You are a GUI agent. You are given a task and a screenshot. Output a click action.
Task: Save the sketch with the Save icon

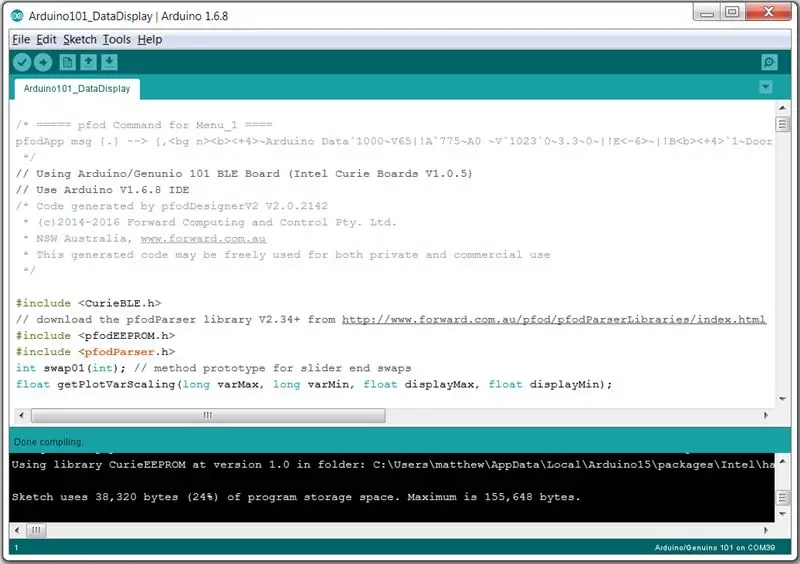click(109, 62)
